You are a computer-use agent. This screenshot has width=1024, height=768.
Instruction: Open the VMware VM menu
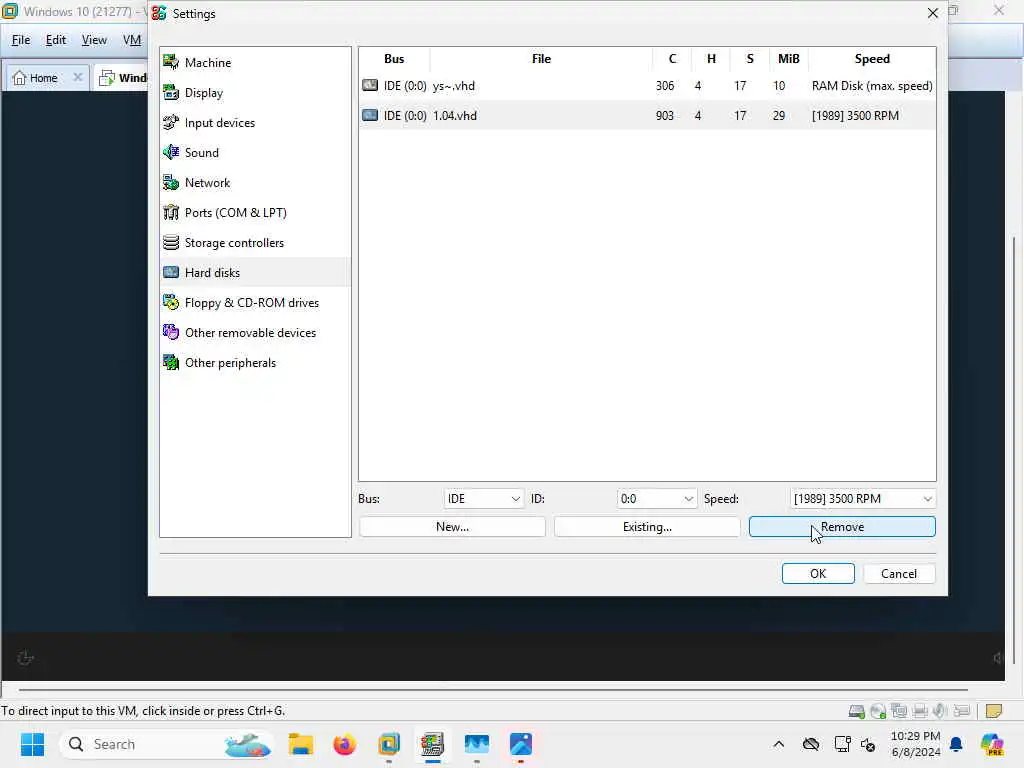132,40
